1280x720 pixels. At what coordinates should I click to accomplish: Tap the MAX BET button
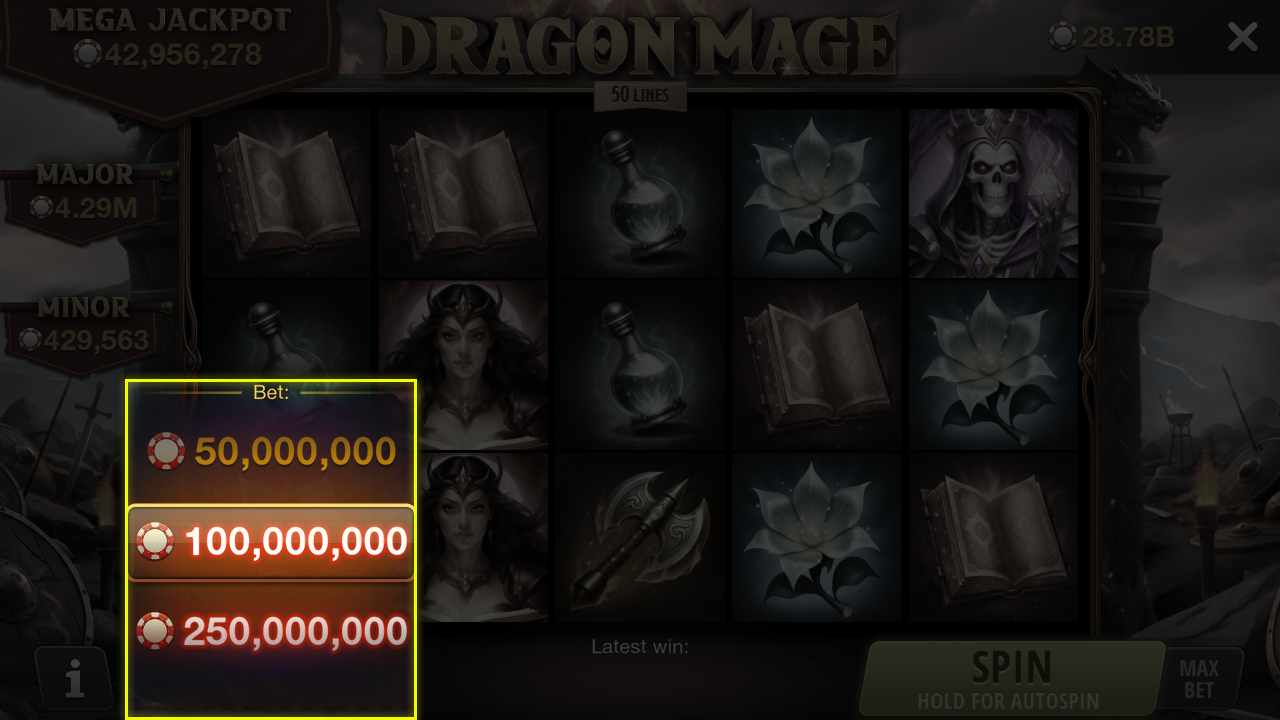pos(1198,680)
